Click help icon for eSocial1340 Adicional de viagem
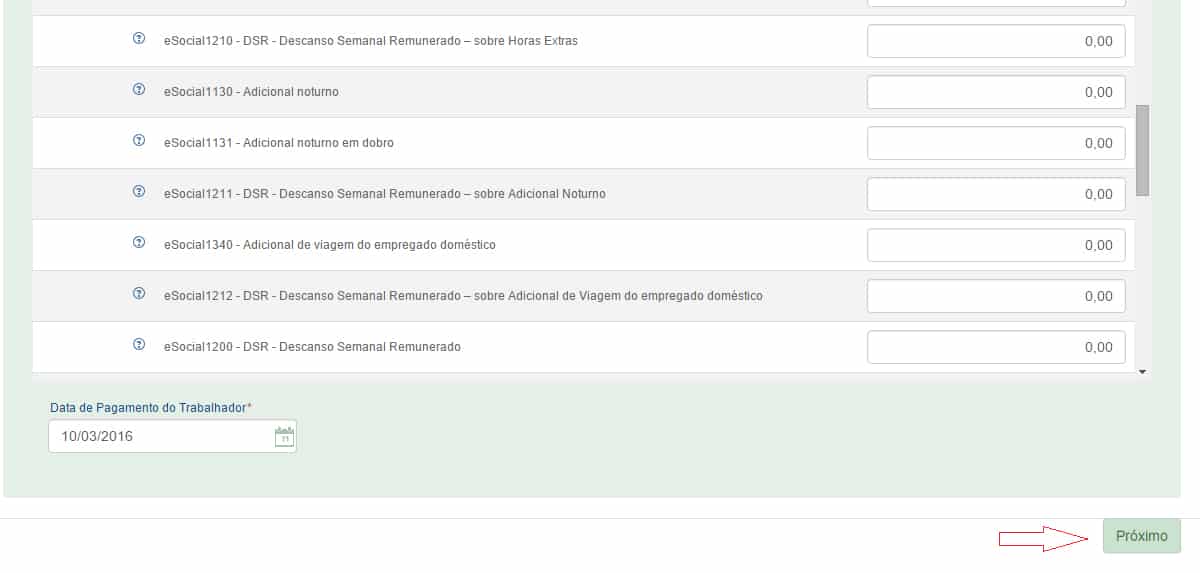Viewport: 1200px width, 573px height. tap(139, 244)
